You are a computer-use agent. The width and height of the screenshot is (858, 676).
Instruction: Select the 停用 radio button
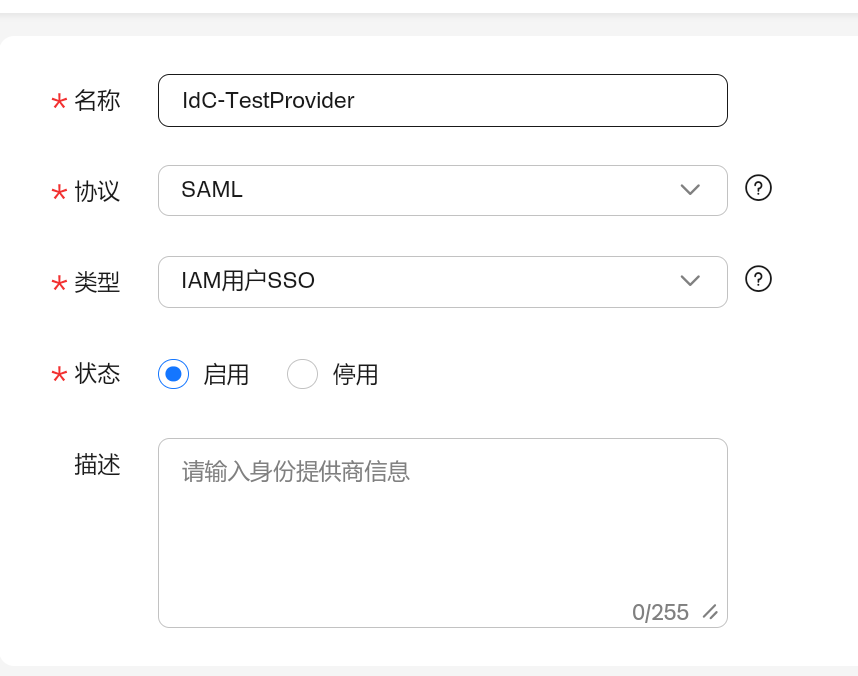coord(302,374)
